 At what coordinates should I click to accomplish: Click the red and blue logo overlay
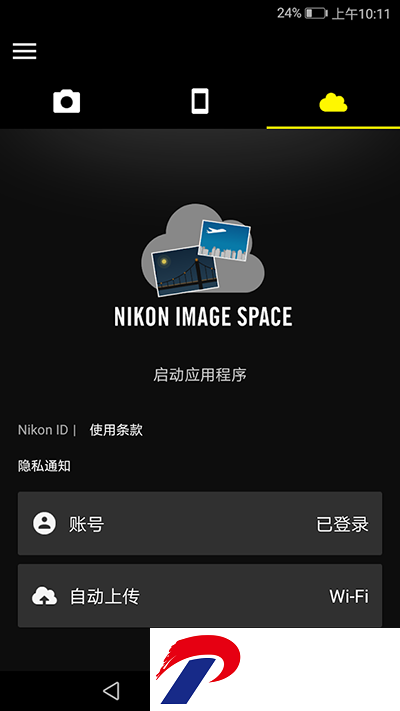[x=275, y=669]
